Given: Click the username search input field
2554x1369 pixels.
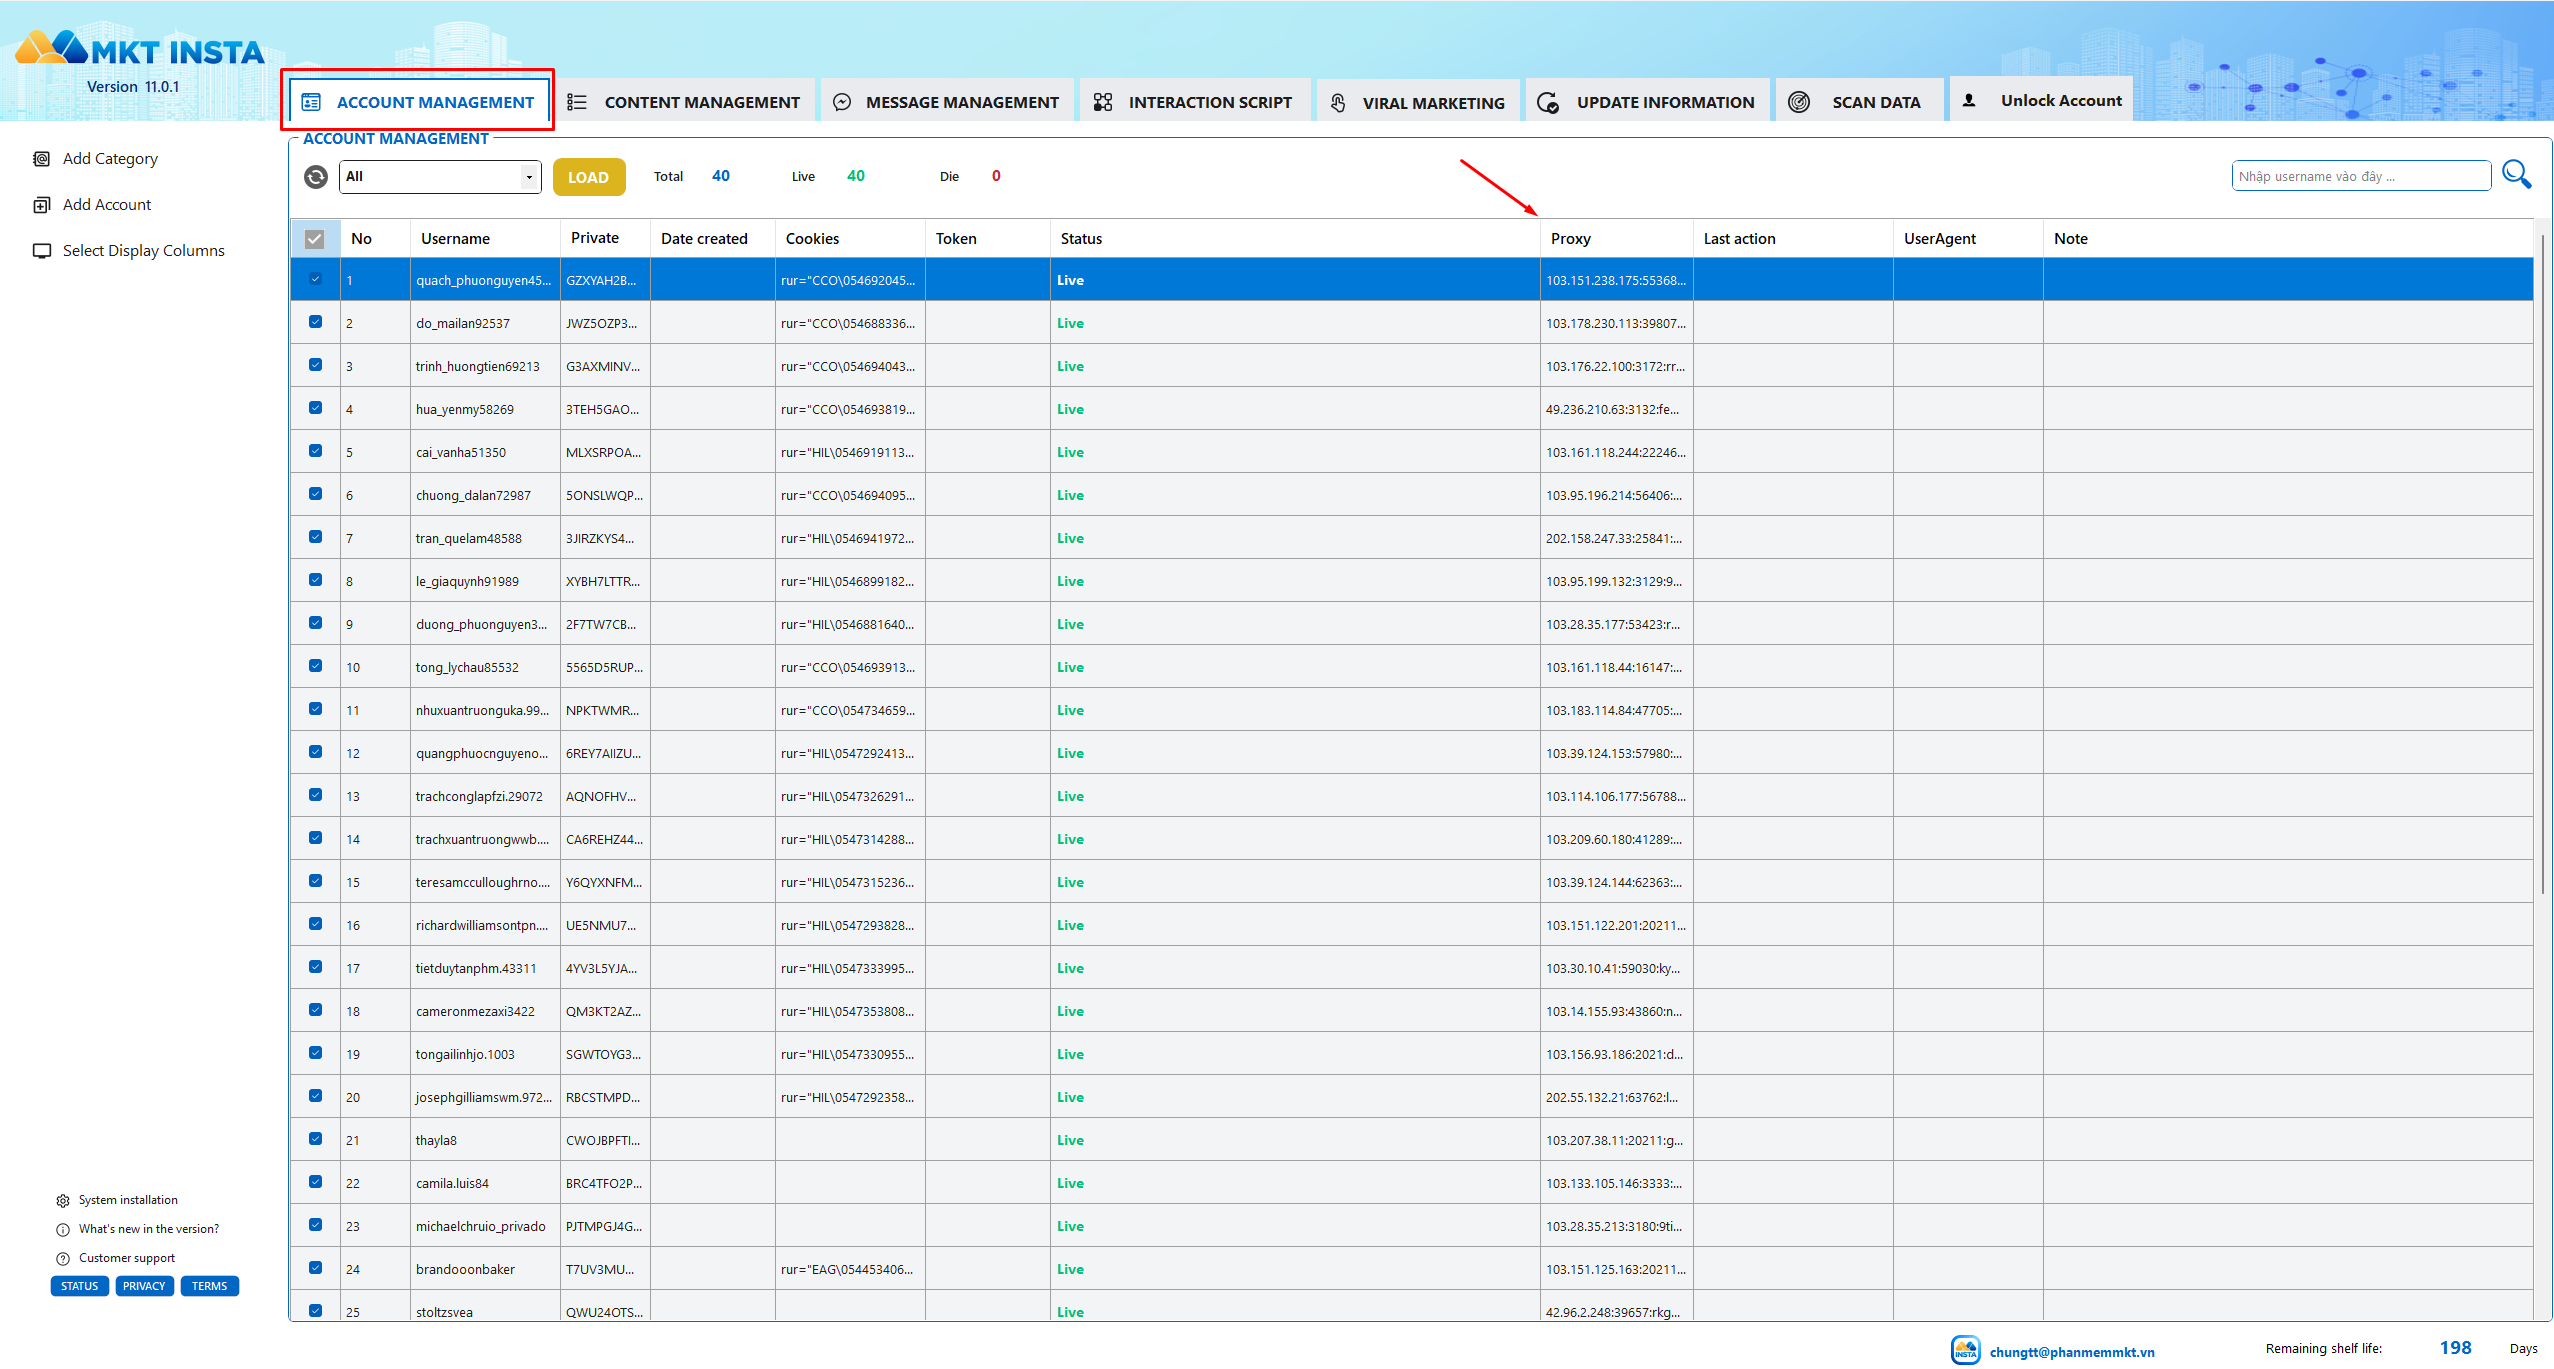Looking at the screenshot, I should click(x=2361, y=176).
